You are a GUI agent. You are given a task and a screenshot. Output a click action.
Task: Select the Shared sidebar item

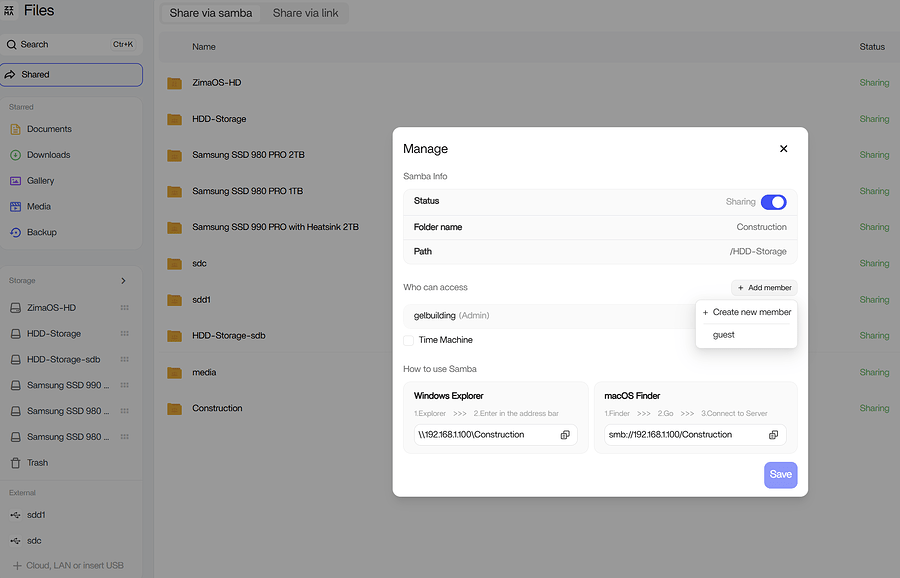[x=71, y=75]
